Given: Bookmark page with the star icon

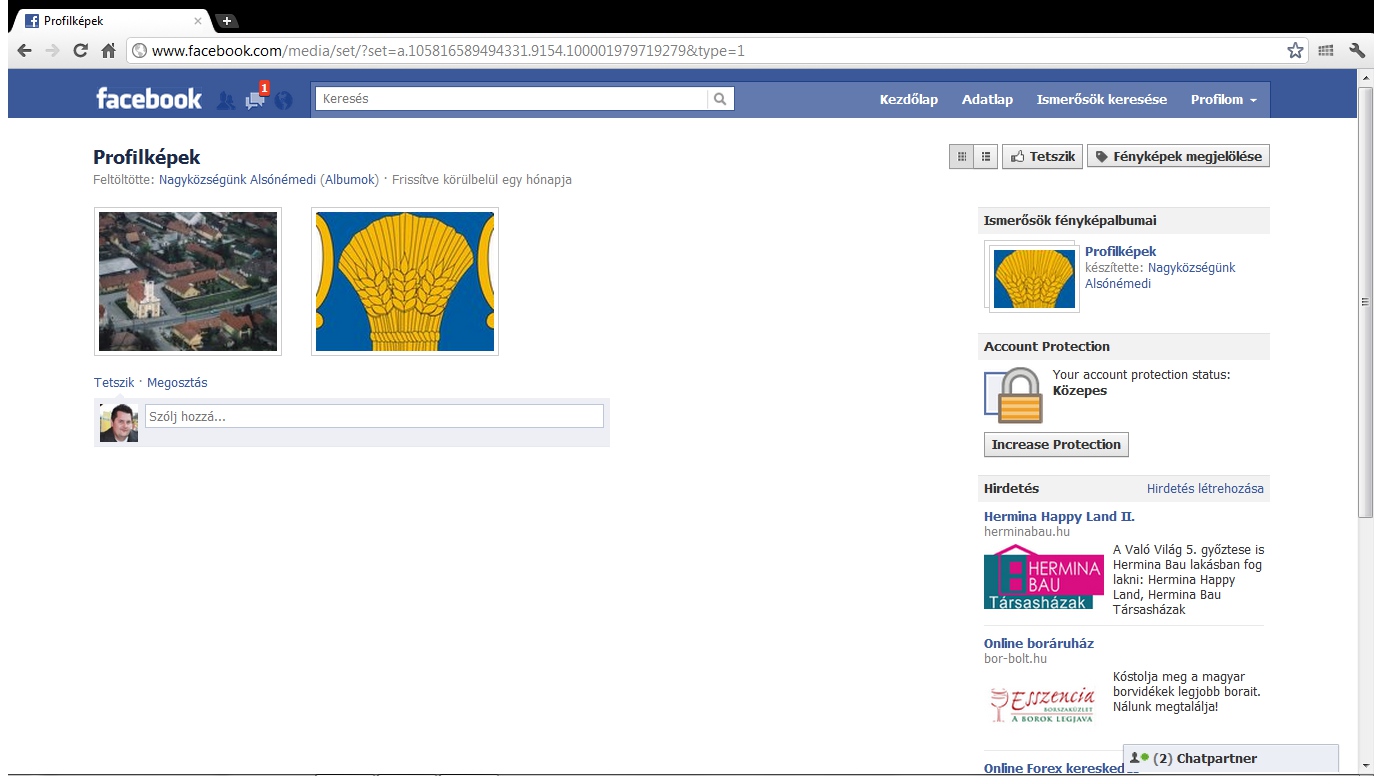Looking at the screenshot, I should click(x=1295, y=51).
